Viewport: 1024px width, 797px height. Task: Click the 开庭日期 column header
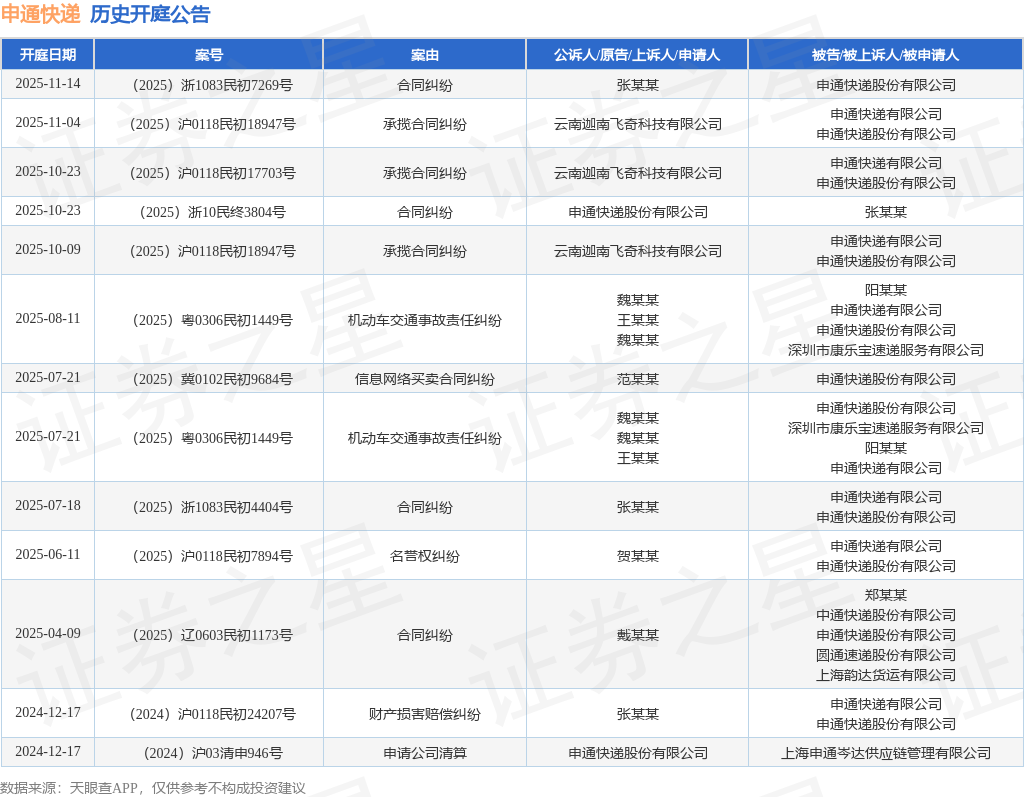click(48, 55)
